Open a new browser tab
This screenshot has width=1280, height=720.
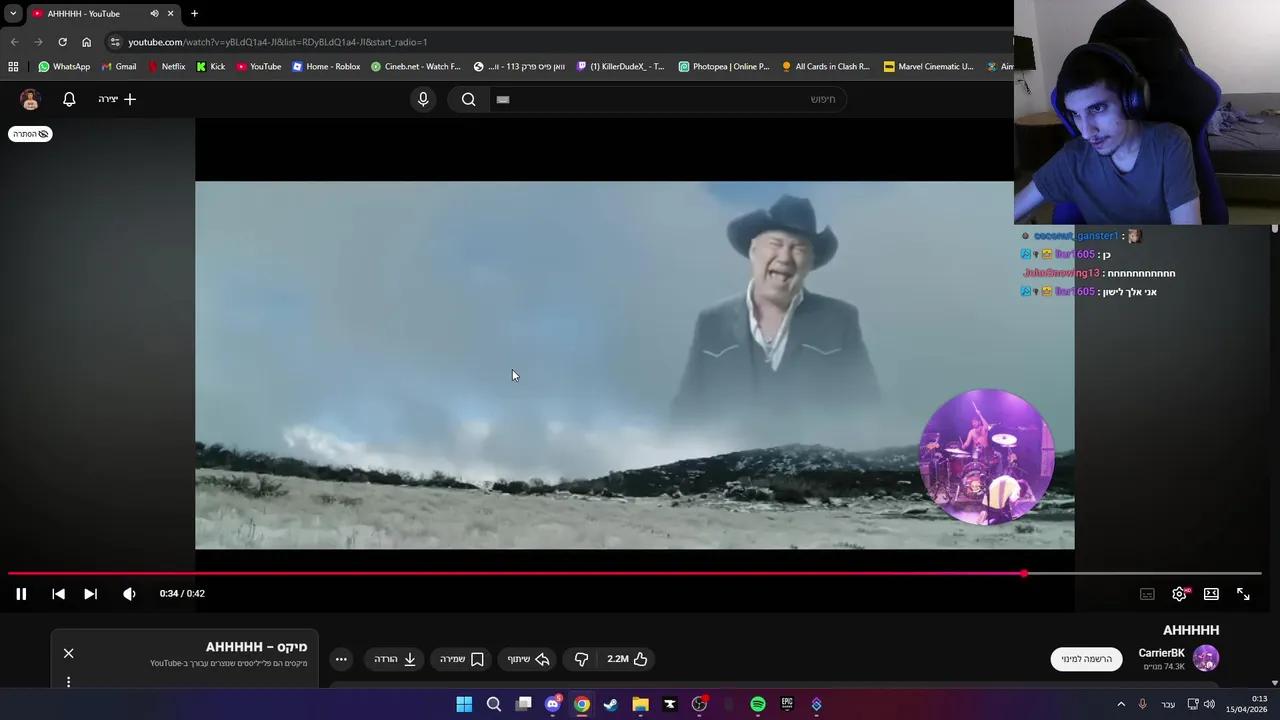(194, 13)
